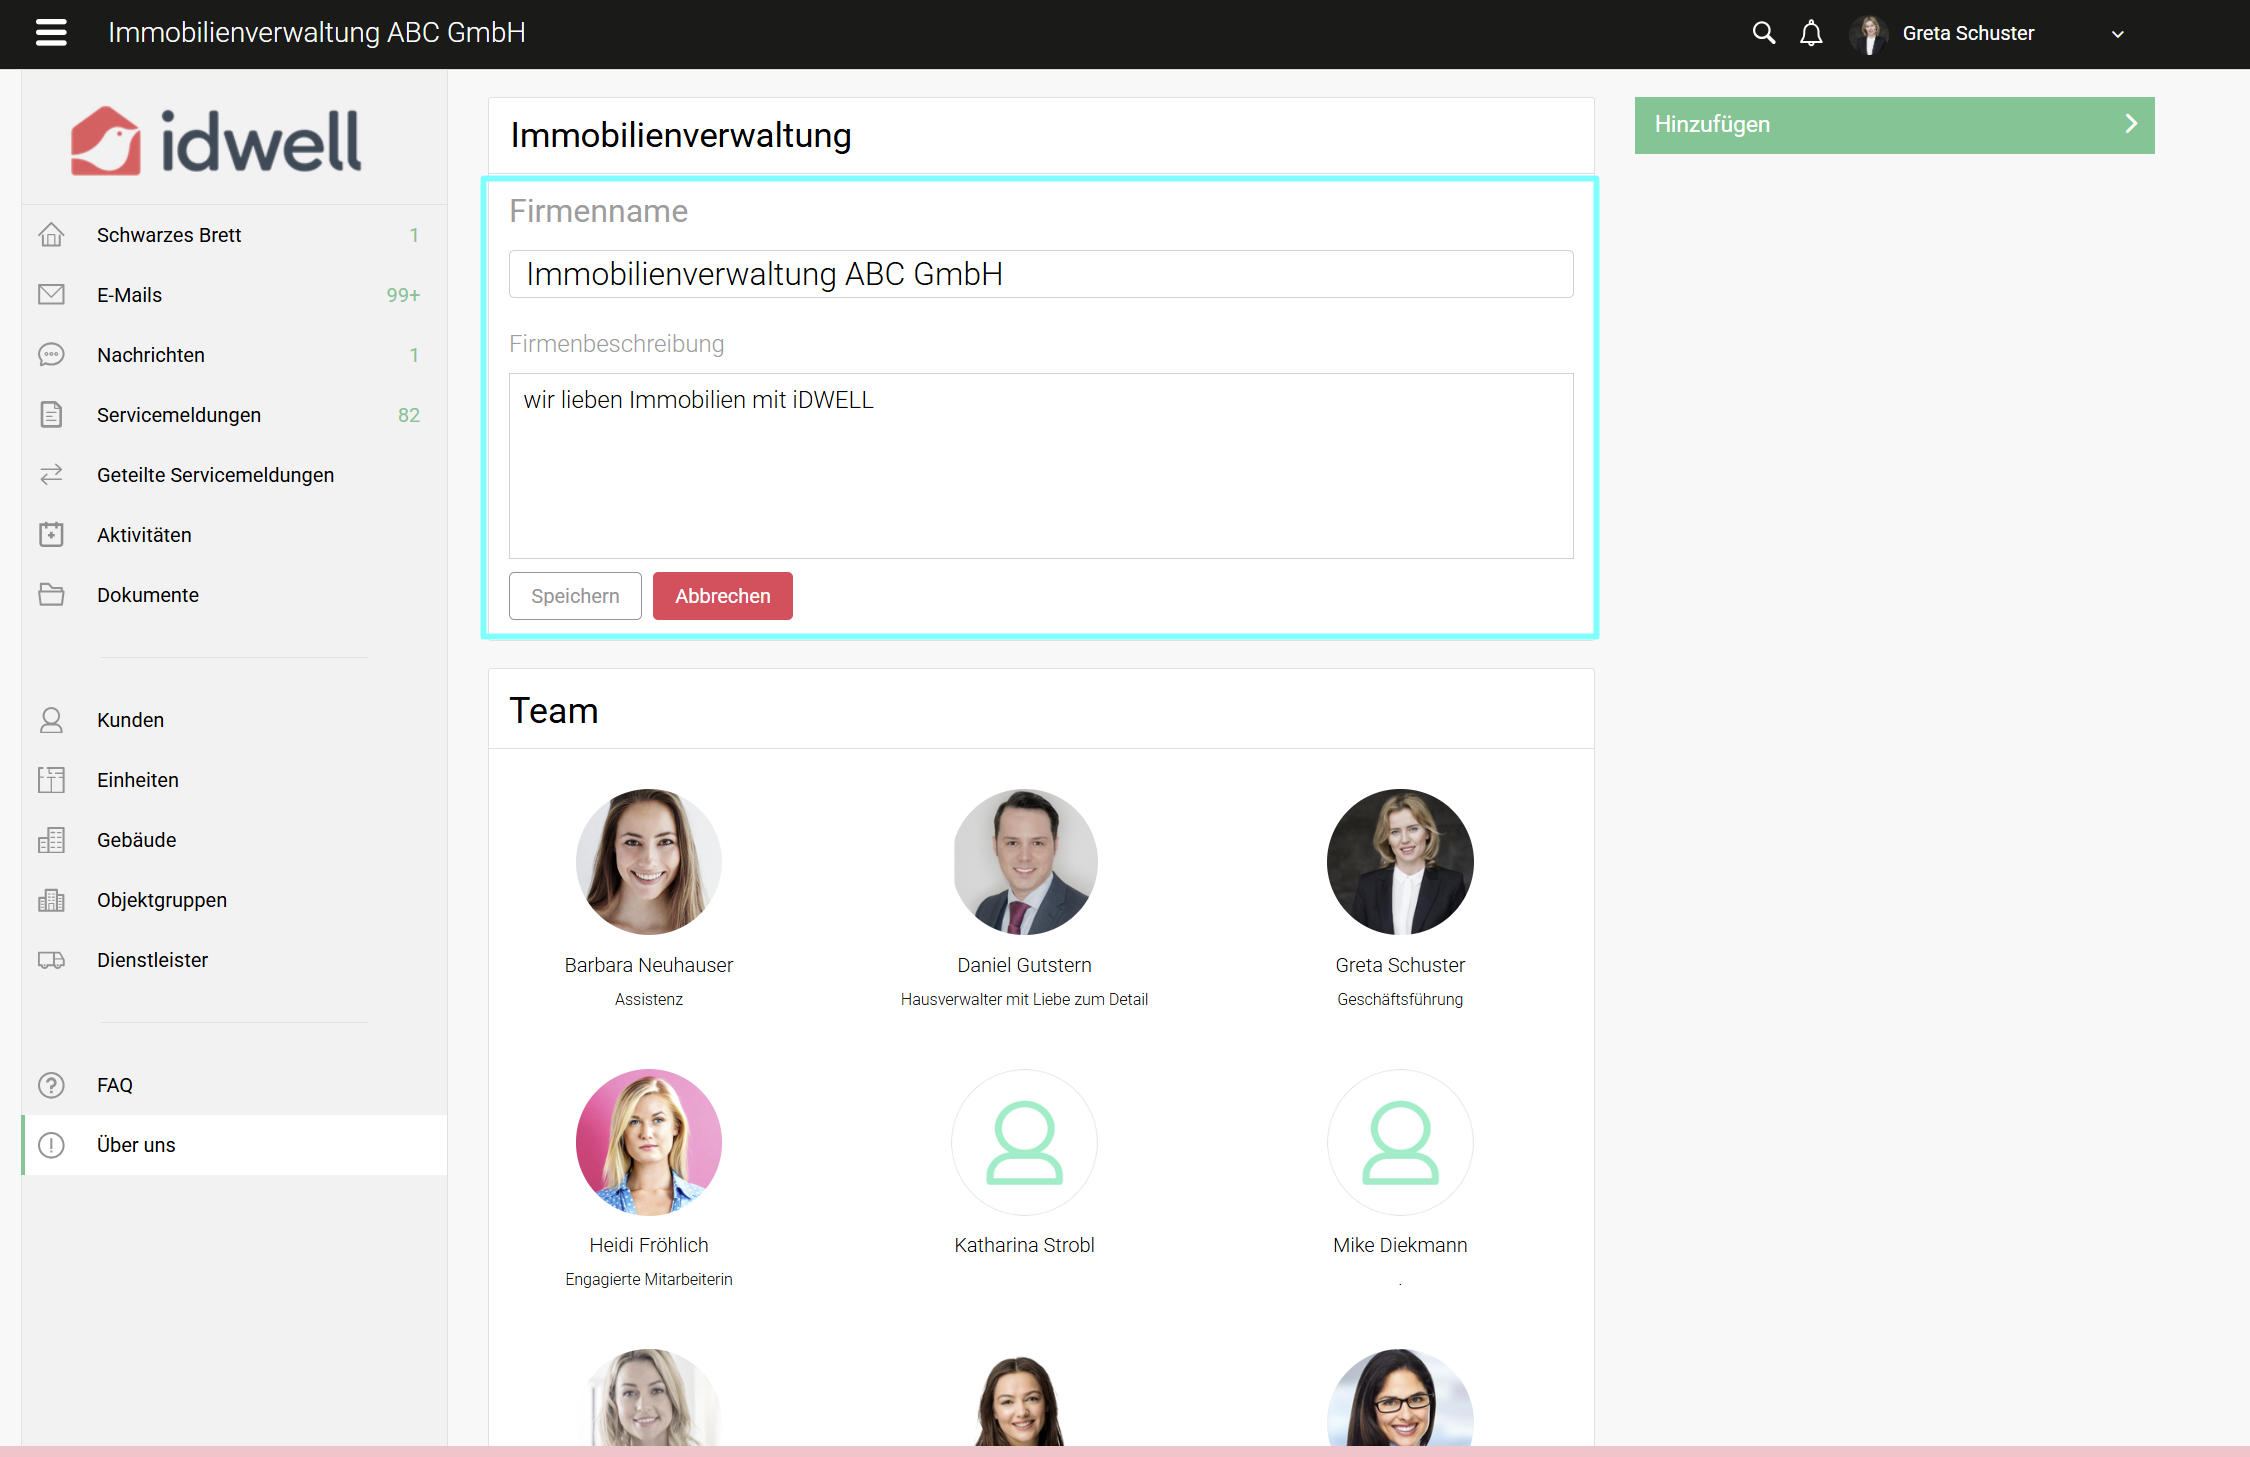Click the Nachrichten chat bubble icon
The image size is (2250, 1457).
(51, 355)
